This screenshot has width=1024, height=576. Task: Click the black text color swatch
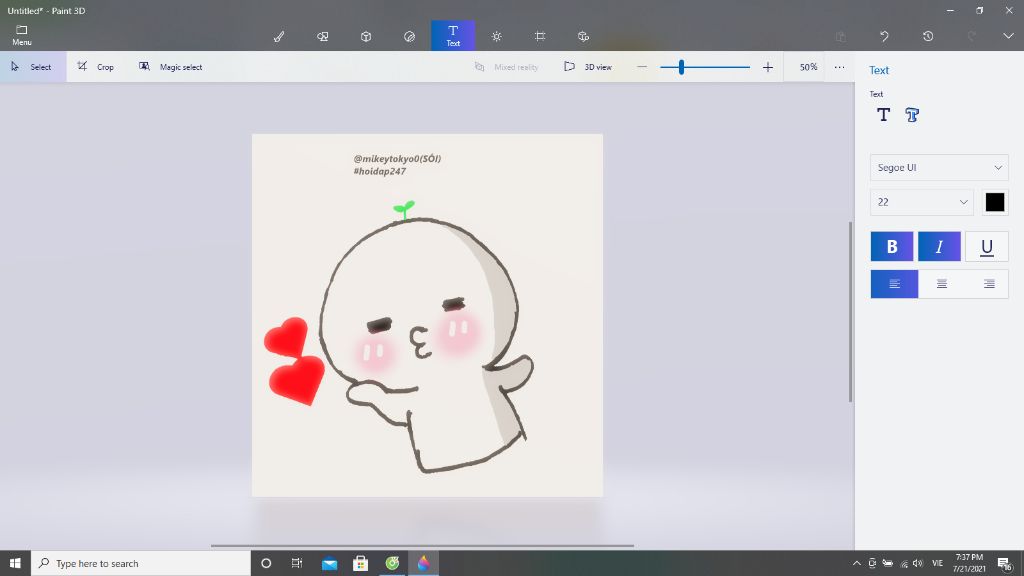coord(995,202)
